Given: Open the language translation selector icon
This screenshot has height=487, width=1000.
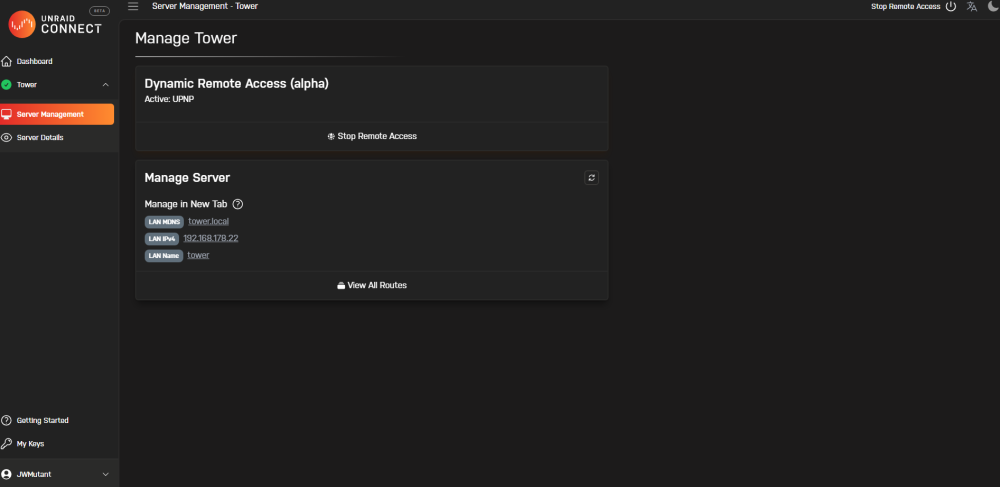Looking at the screenshot, I should click(x=972, y=6).
